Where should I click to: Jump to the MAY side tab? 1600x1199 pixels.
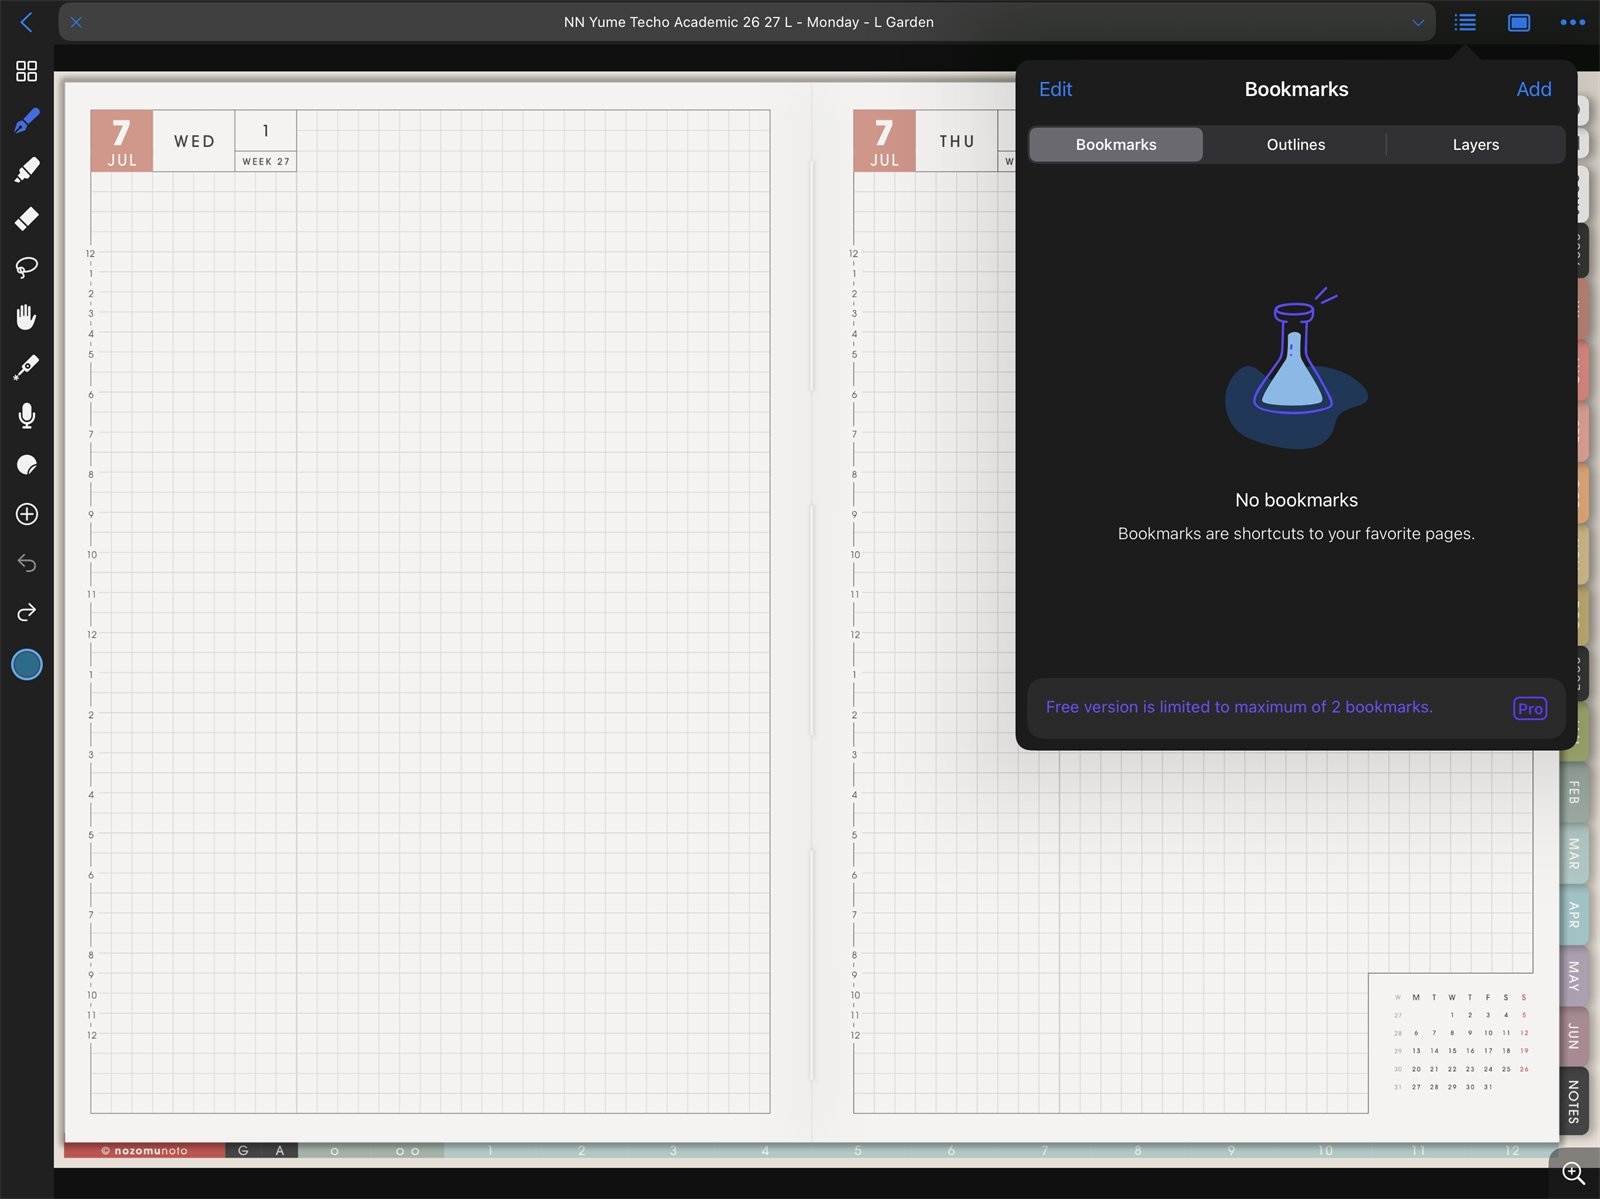tap(1574, 975)
